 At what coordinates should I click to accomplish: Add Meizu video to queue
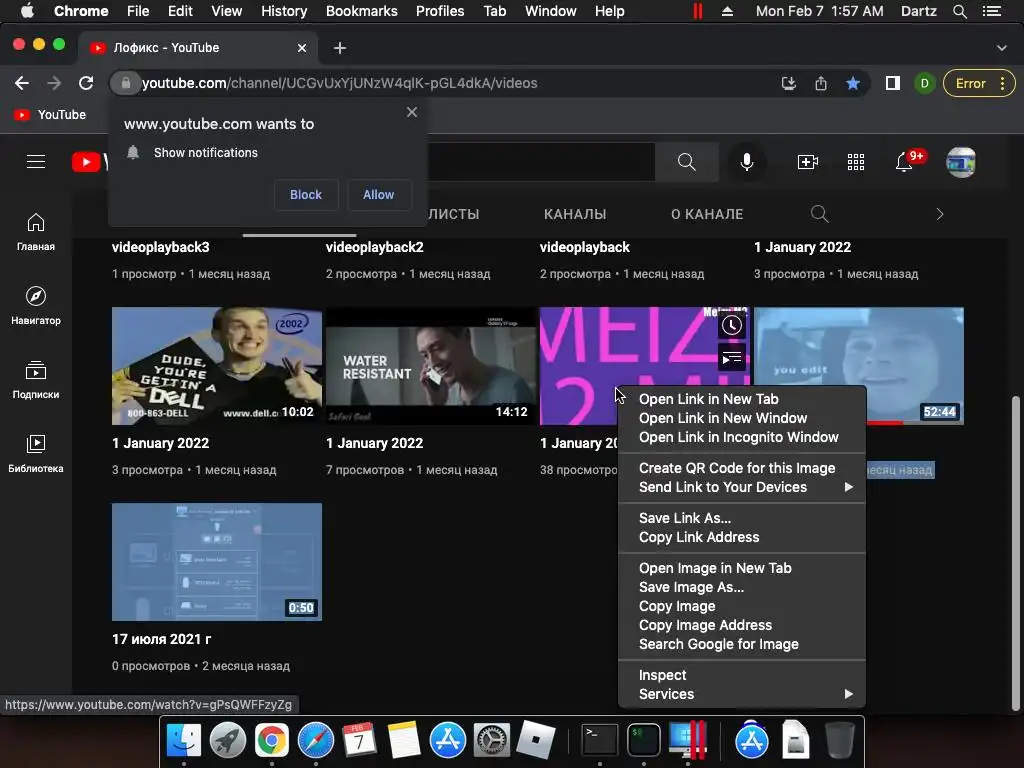731,358
